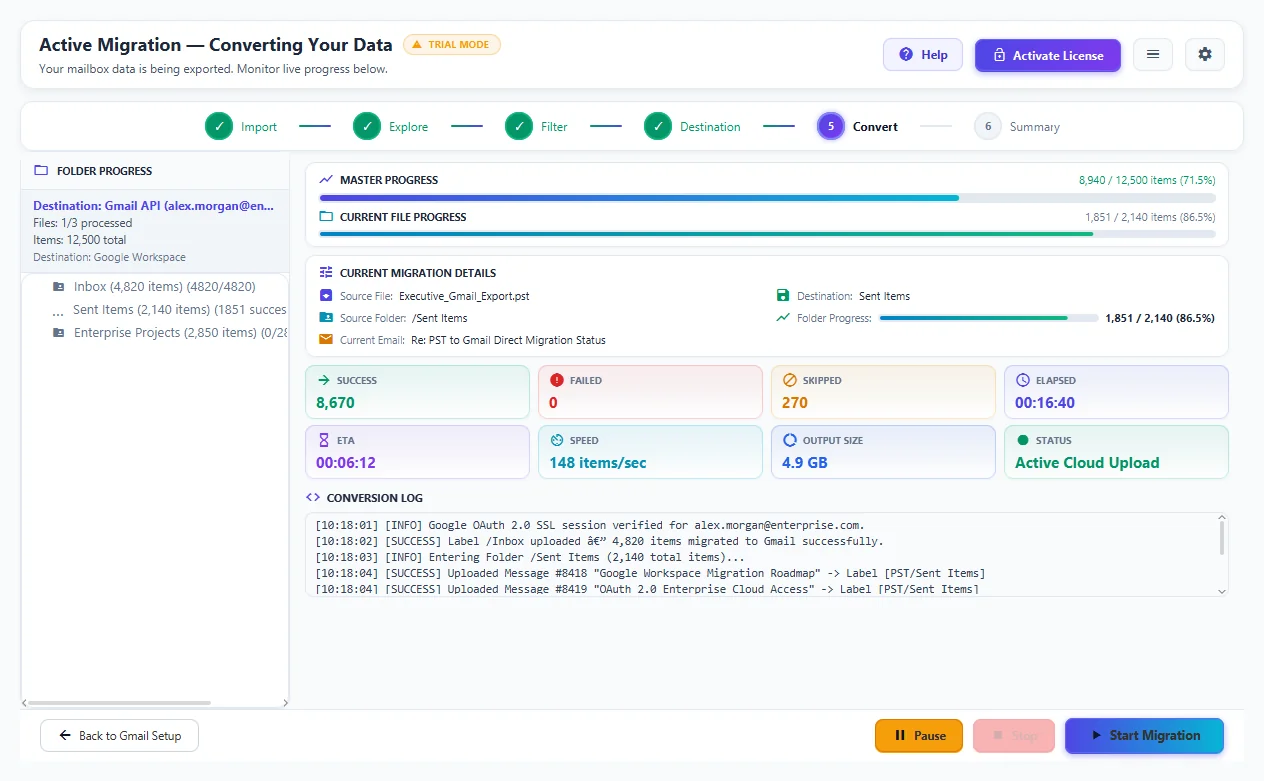
Task: Click the Failed red alert icon
Action: pyautogui.click(x=556, y=381)
